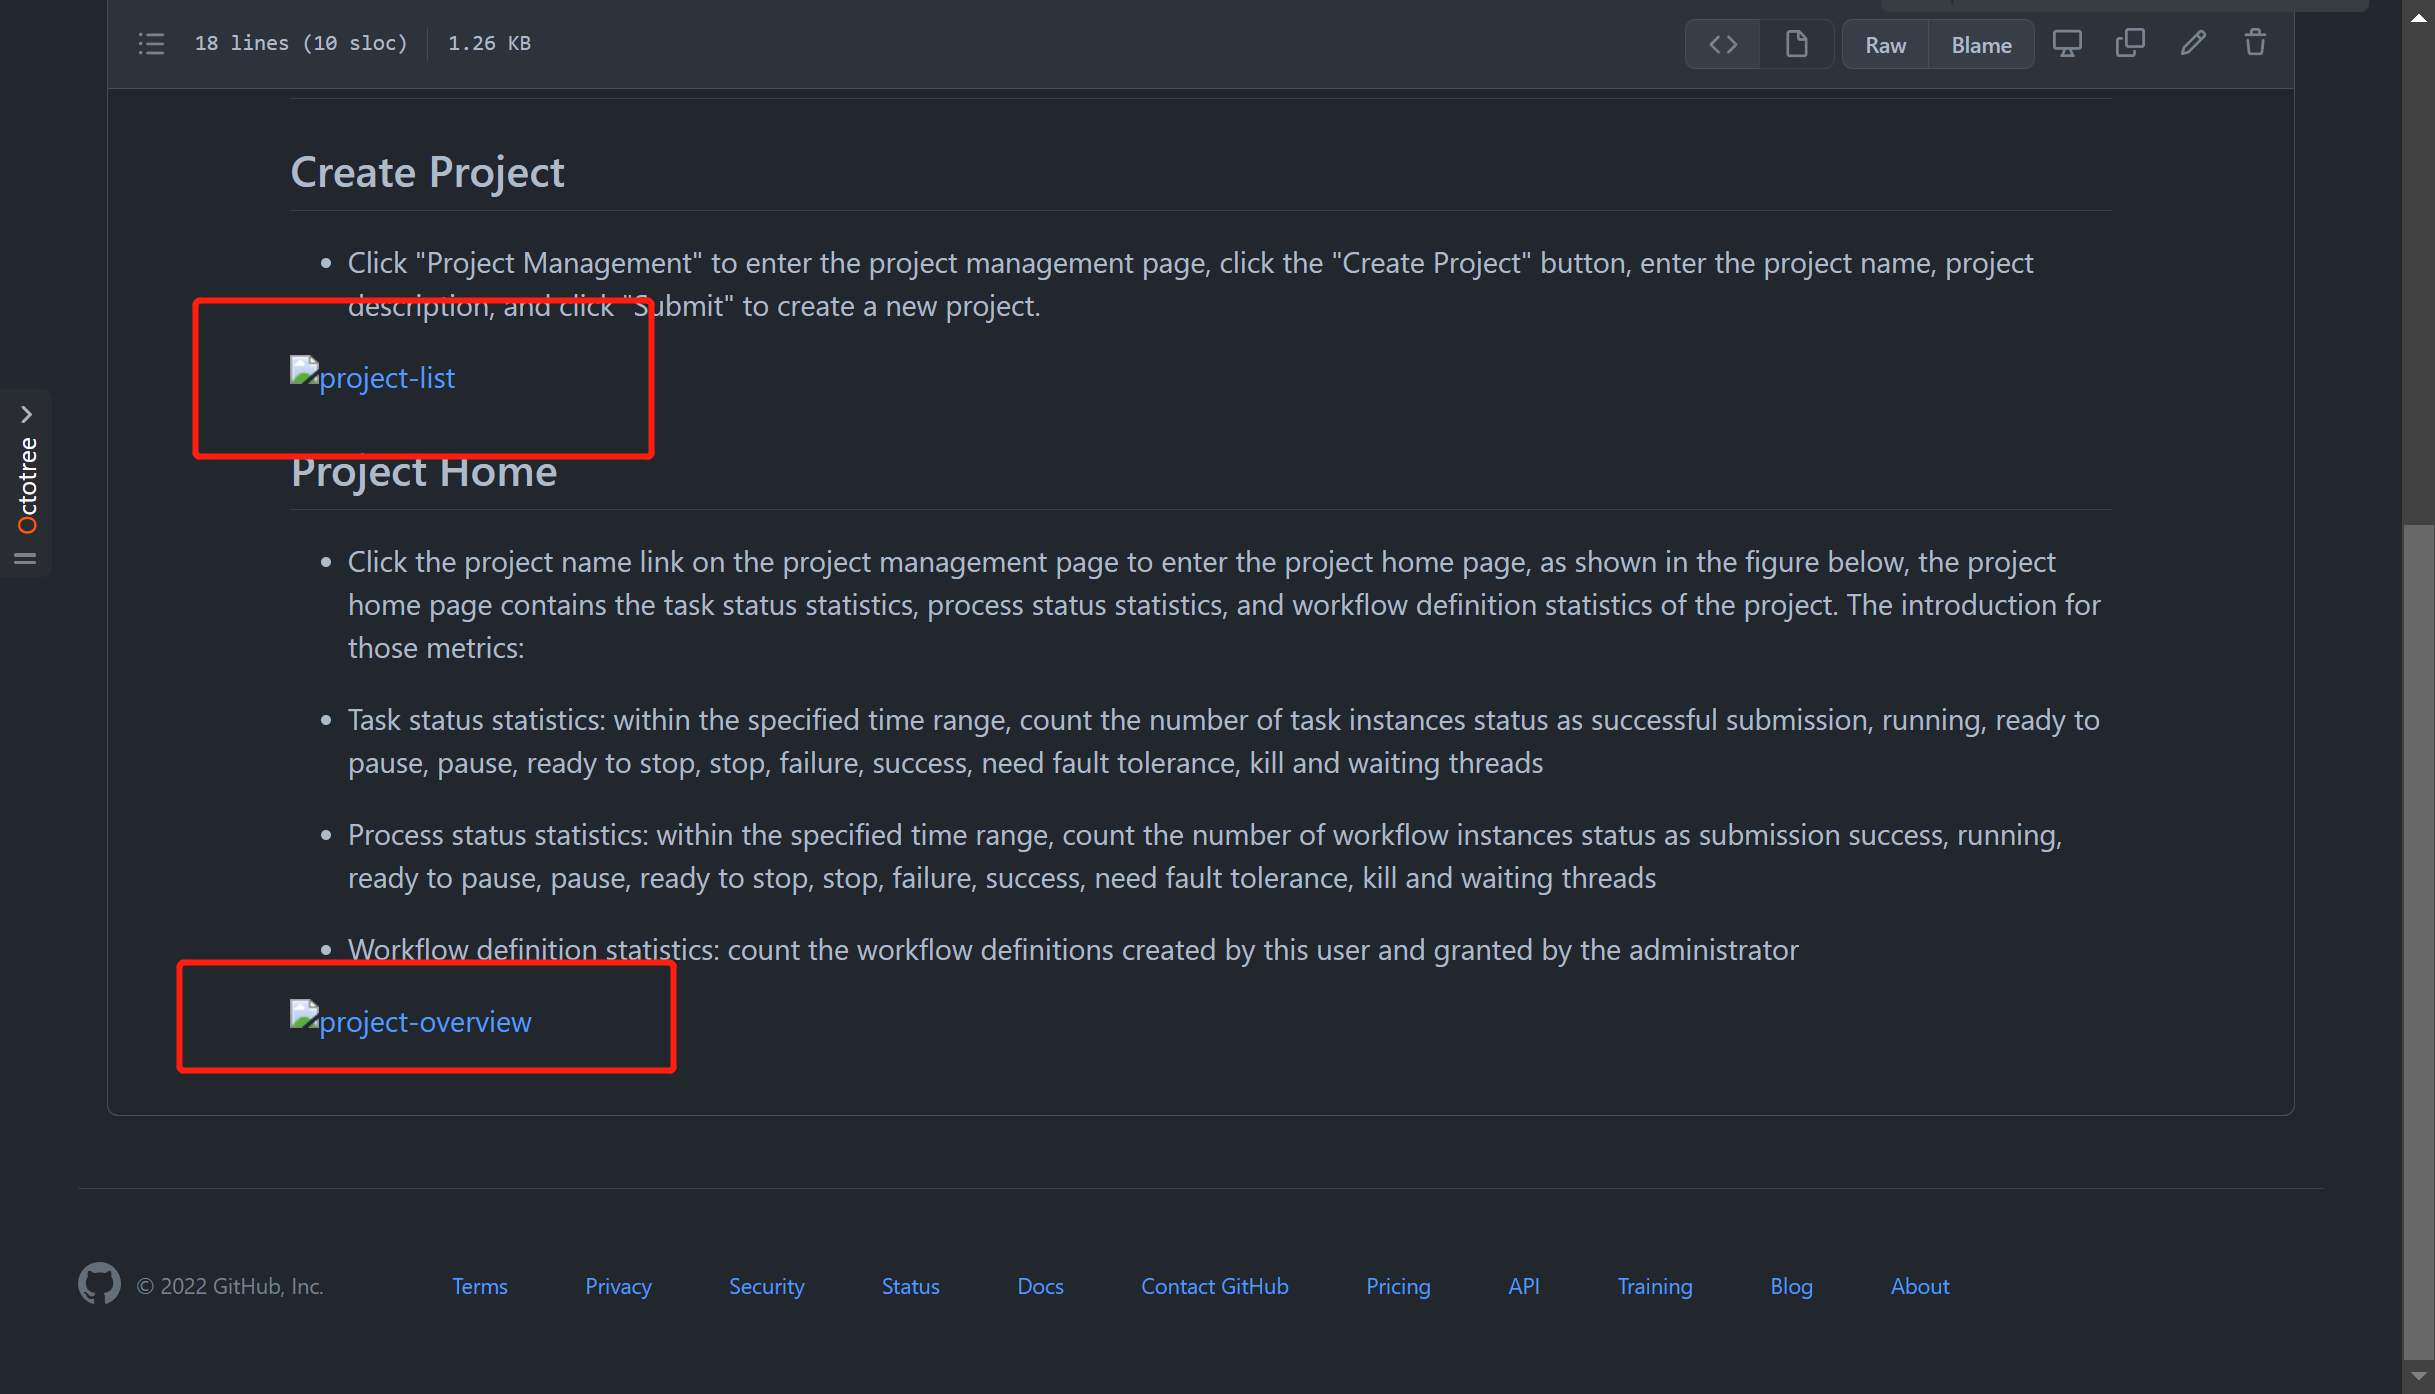
Task: Click the Octotree panel handle lines
Action: (x=25, y=559)
